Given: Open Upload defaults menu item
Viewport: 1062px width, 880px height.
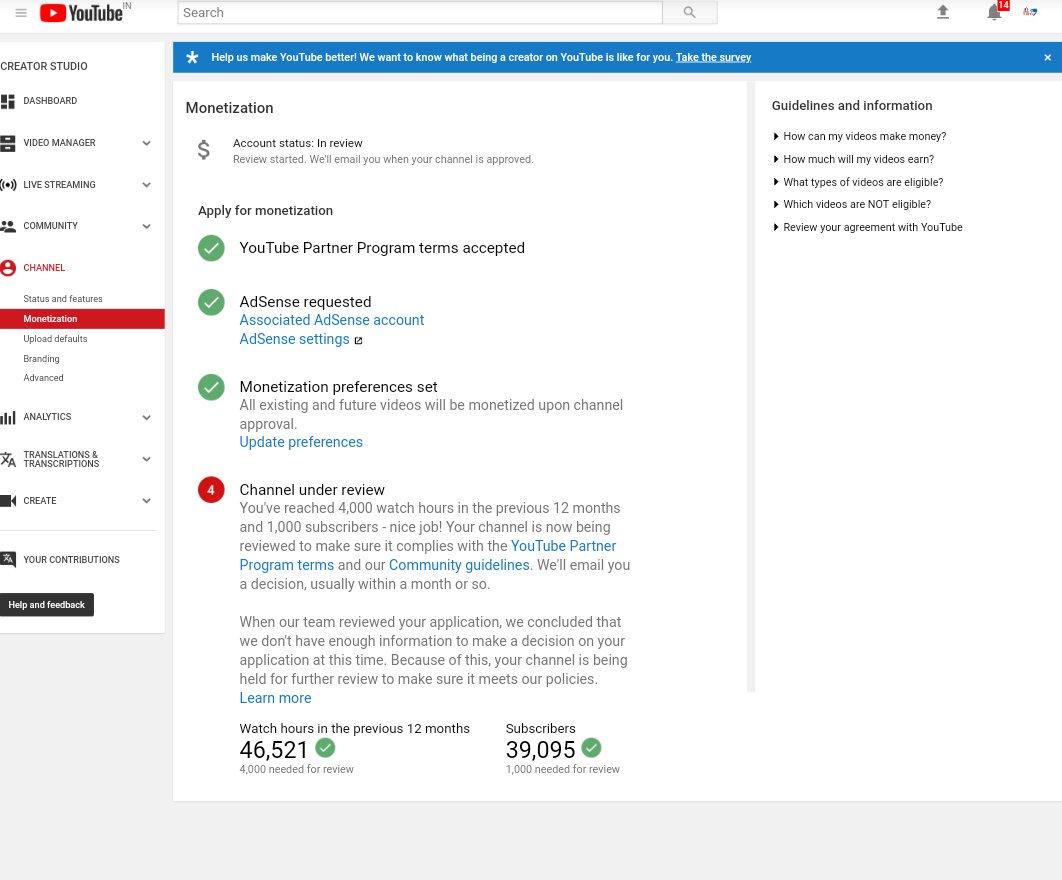Looking at the screenshot, I should click(x=56, y=339).
